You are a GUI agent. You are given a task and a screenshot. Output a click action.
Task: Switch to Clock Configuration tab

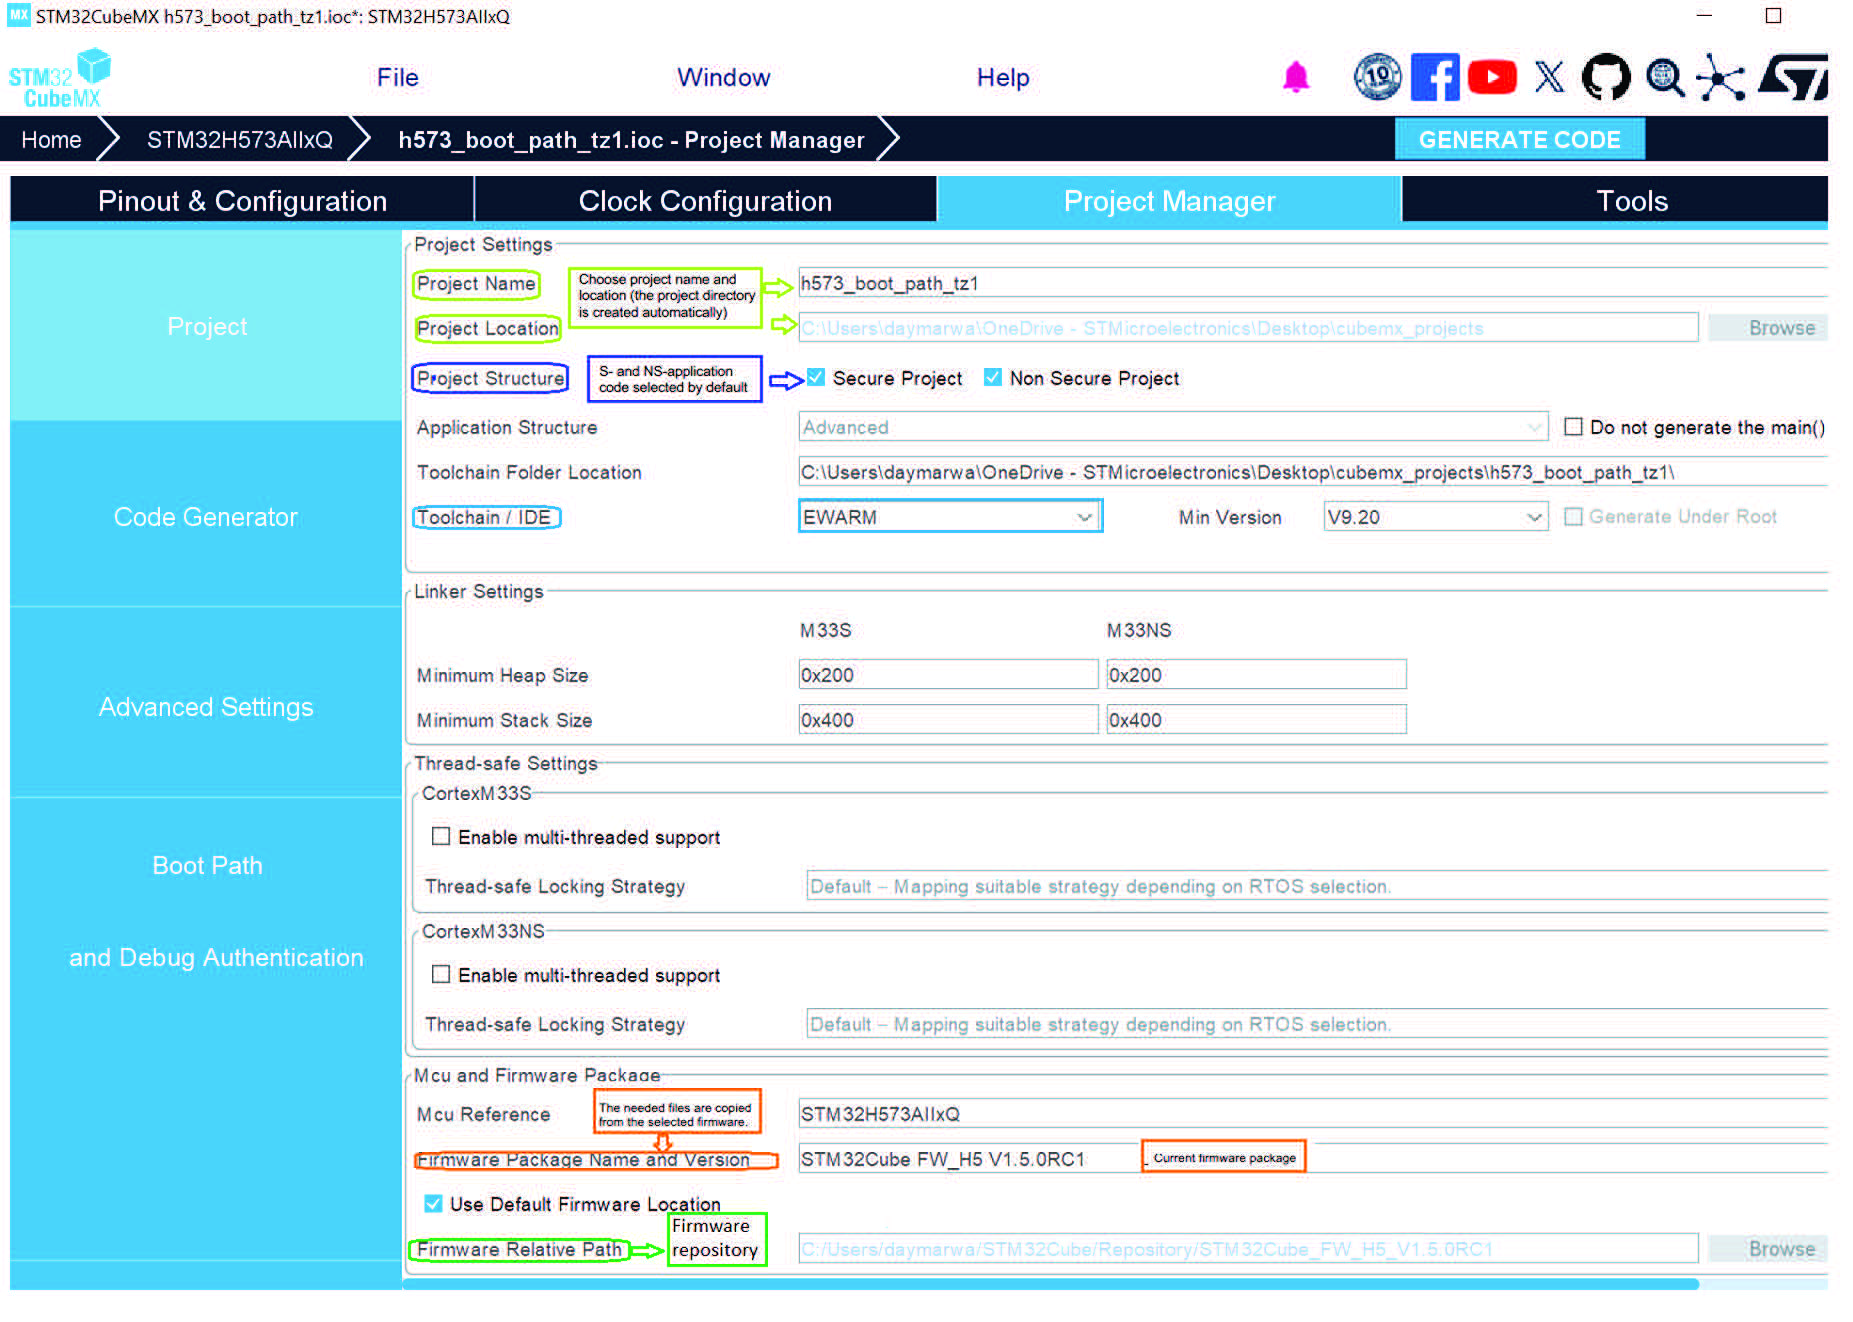[705, 200]
